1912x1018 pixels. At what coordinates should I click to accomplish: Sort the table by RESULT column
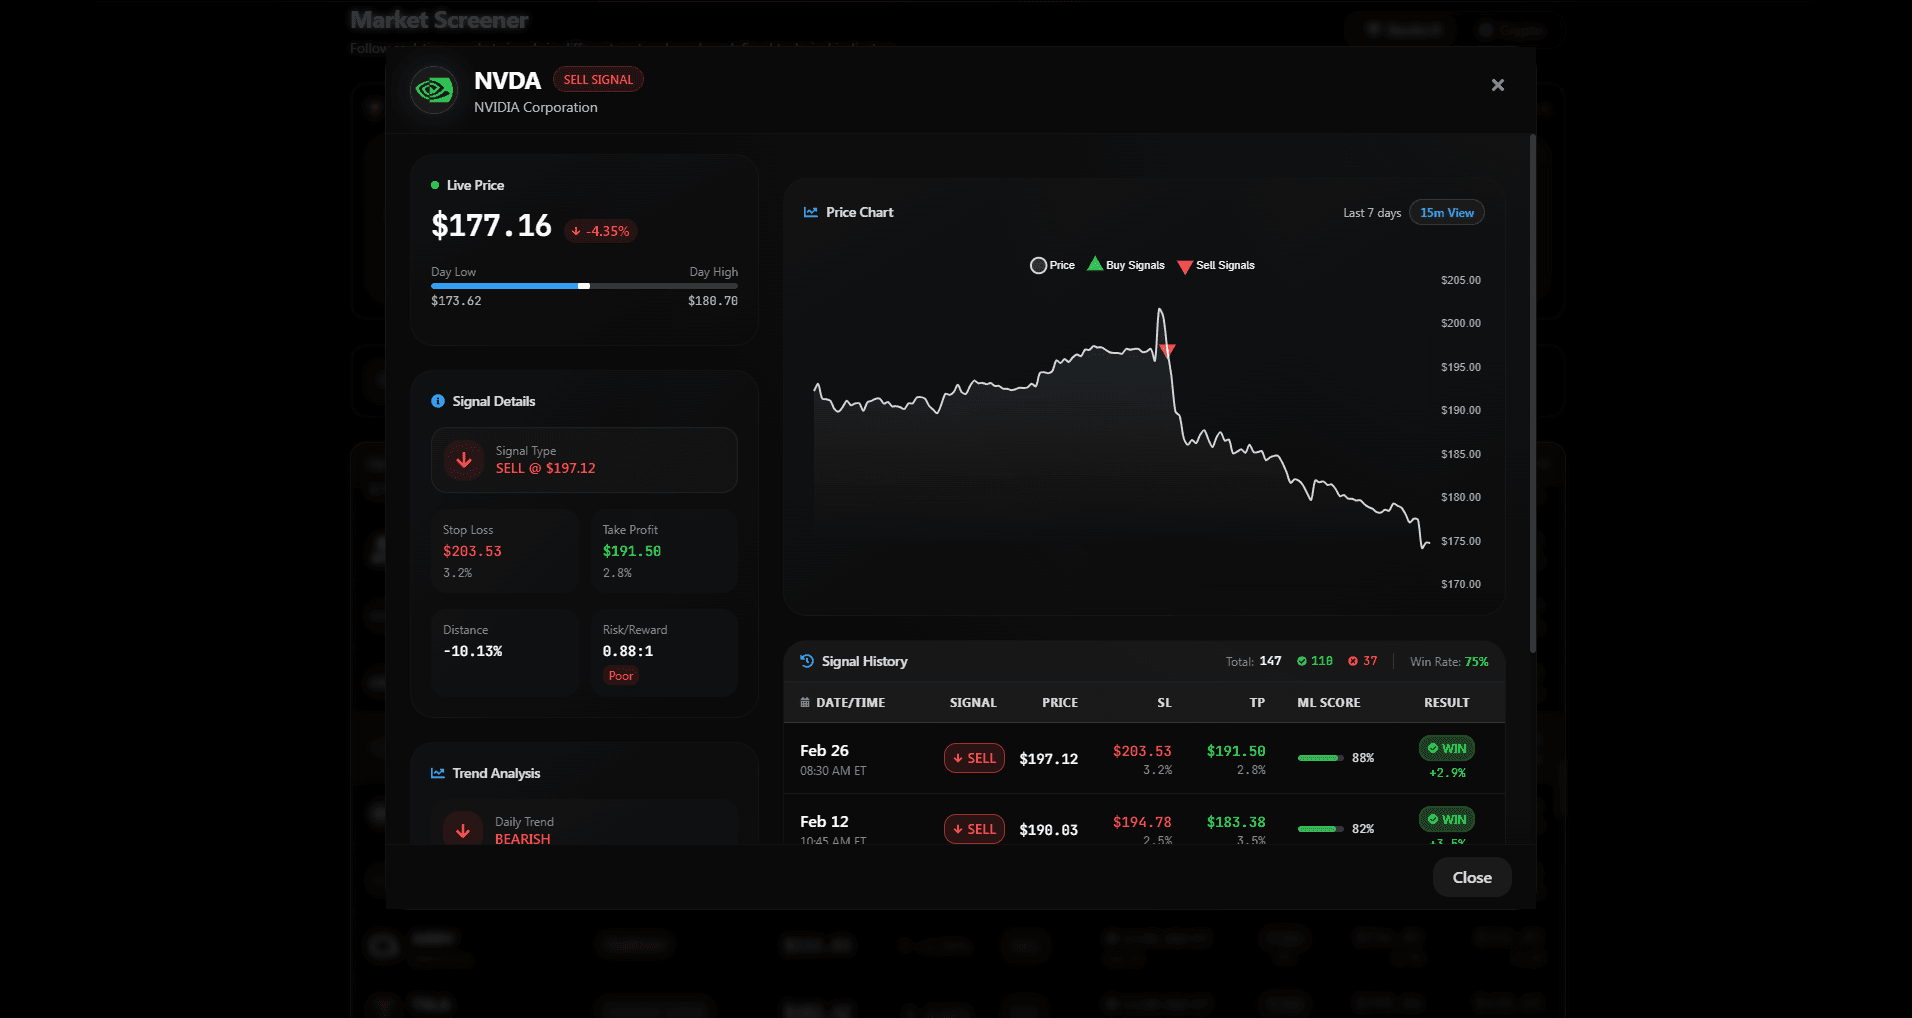(1446, 702)
